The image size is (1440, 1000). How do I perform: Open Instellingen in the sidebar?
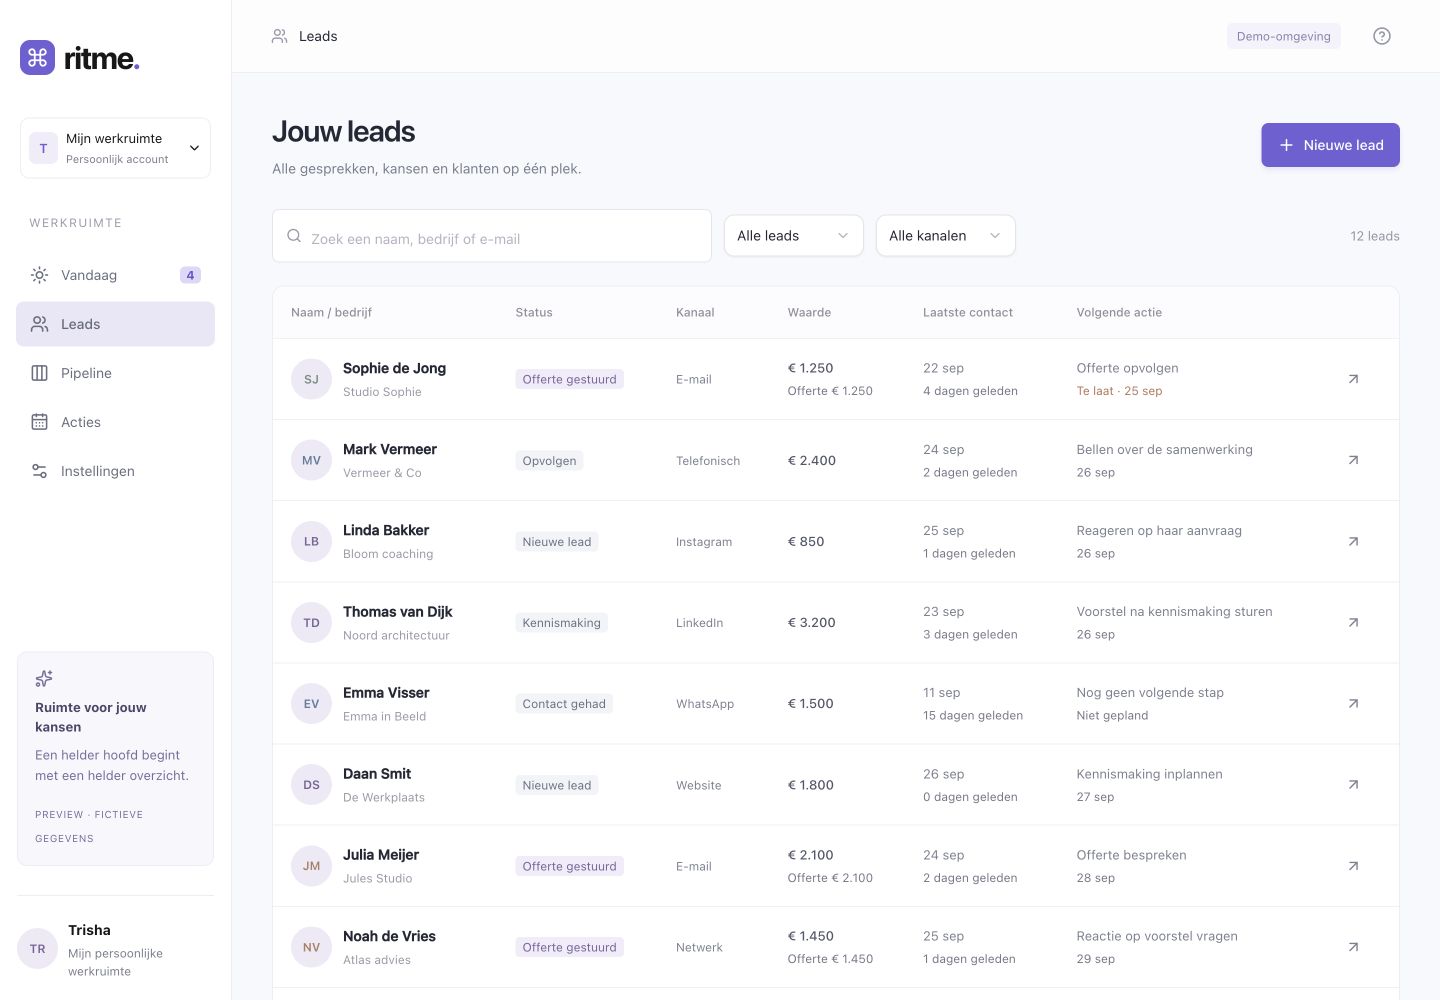point(115,471)
